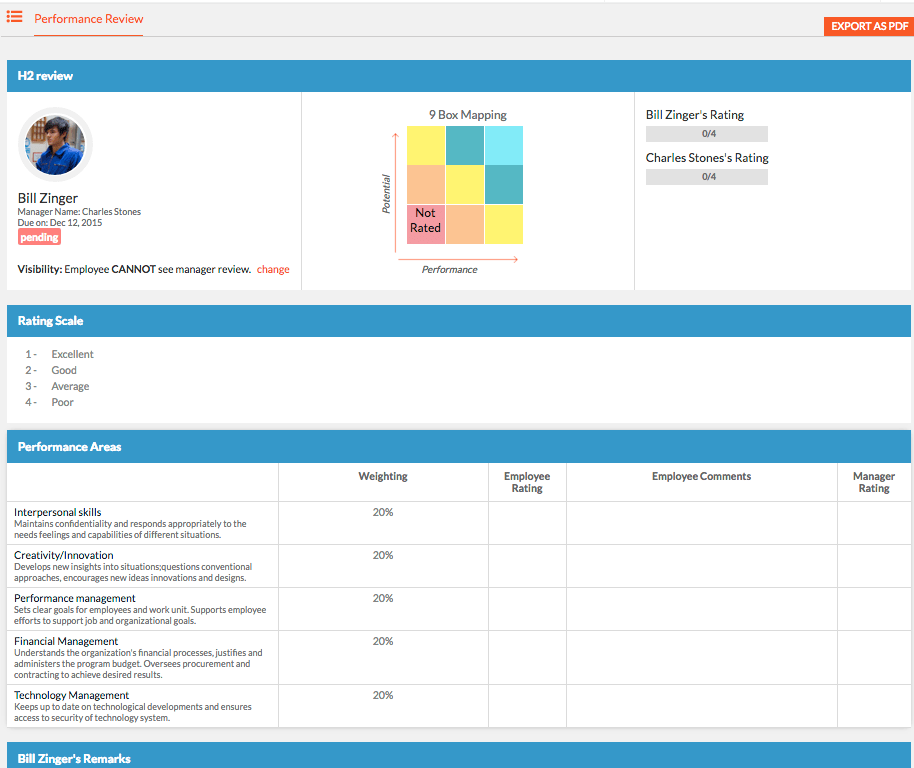
Task: Select the Performance Review tab
Action: pyautogui.click(x=89, y=19)
